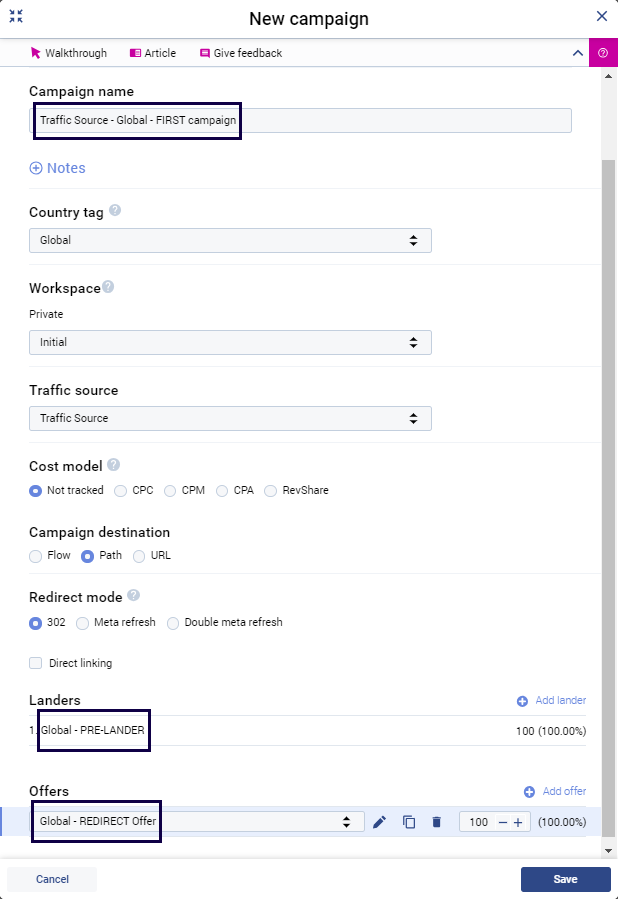Screen dimensions: 618x899
Task: Open the Traffic source dropdown
Action: coord(230,418)
